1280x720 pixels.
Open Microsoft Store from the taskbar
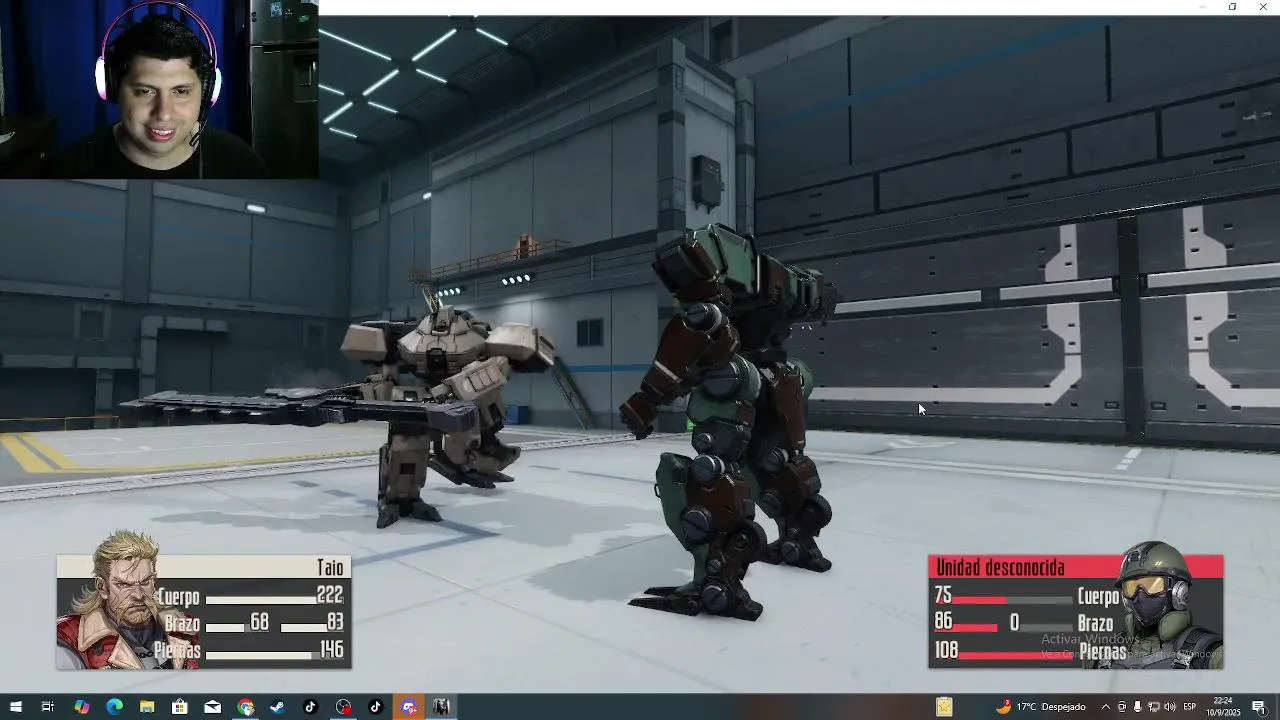coord(180,707)
